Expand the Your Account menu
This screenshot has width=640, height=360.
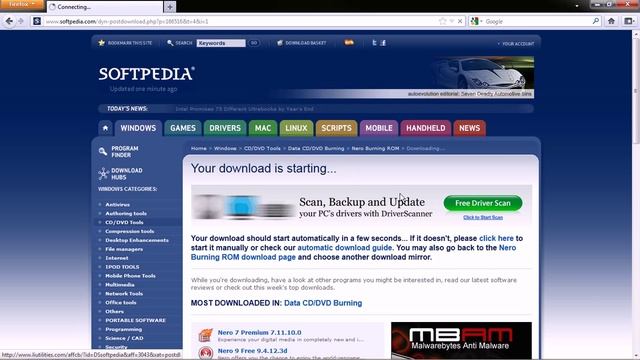516,43
